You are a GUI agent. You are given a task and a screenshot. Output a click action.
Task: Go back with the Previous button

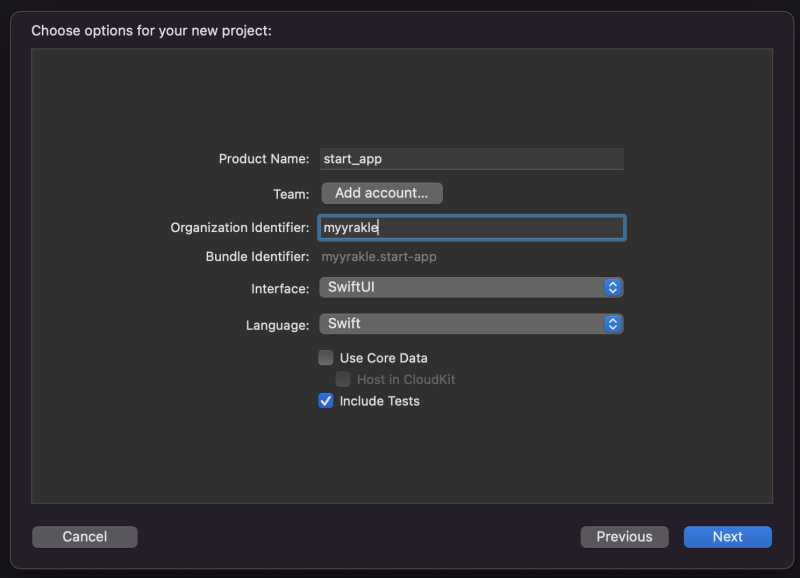pyautogui.click(x=624, y=537)
